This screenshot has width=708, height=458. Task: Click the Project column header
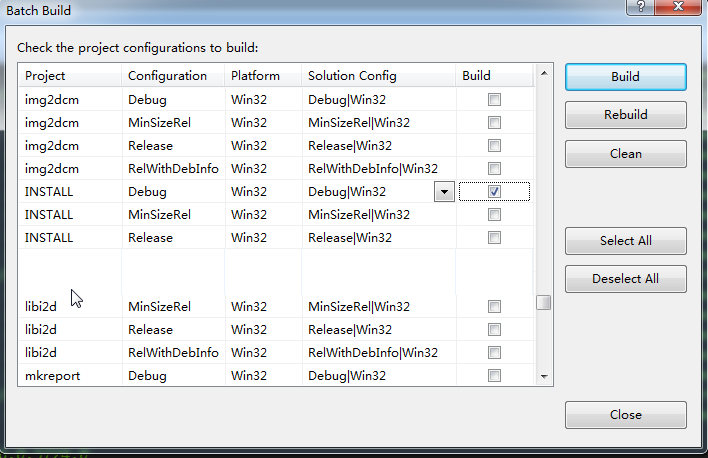click(x=70, y=75)
